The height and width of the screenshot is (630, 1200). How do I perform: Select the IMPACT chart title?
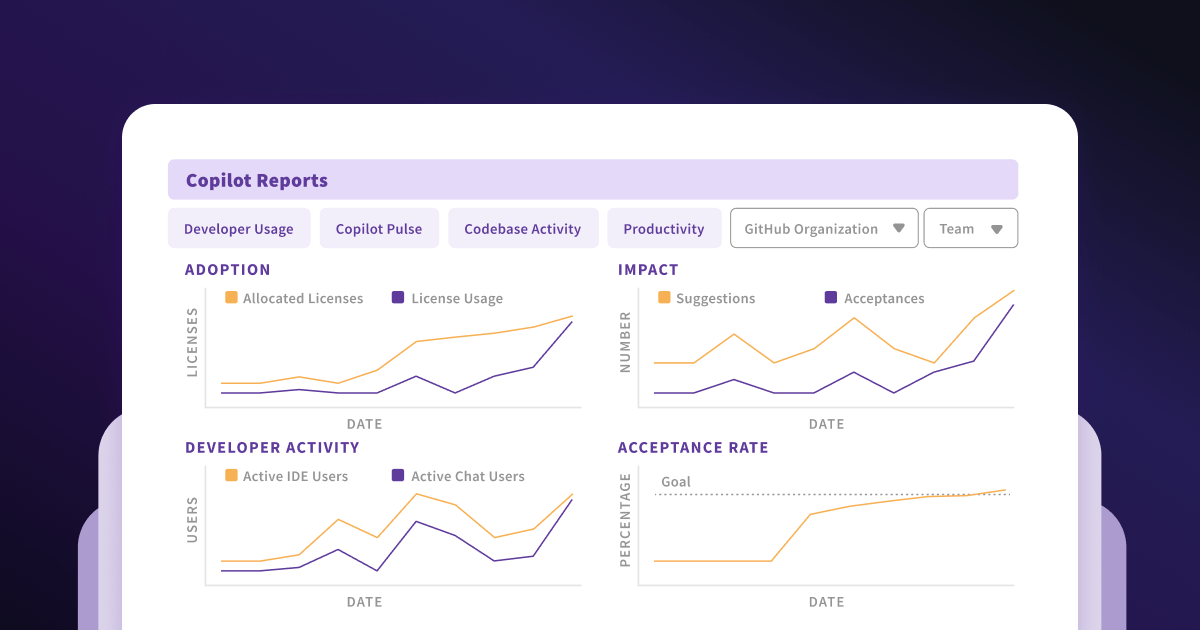pyautogui.click(x=648, y=269)
